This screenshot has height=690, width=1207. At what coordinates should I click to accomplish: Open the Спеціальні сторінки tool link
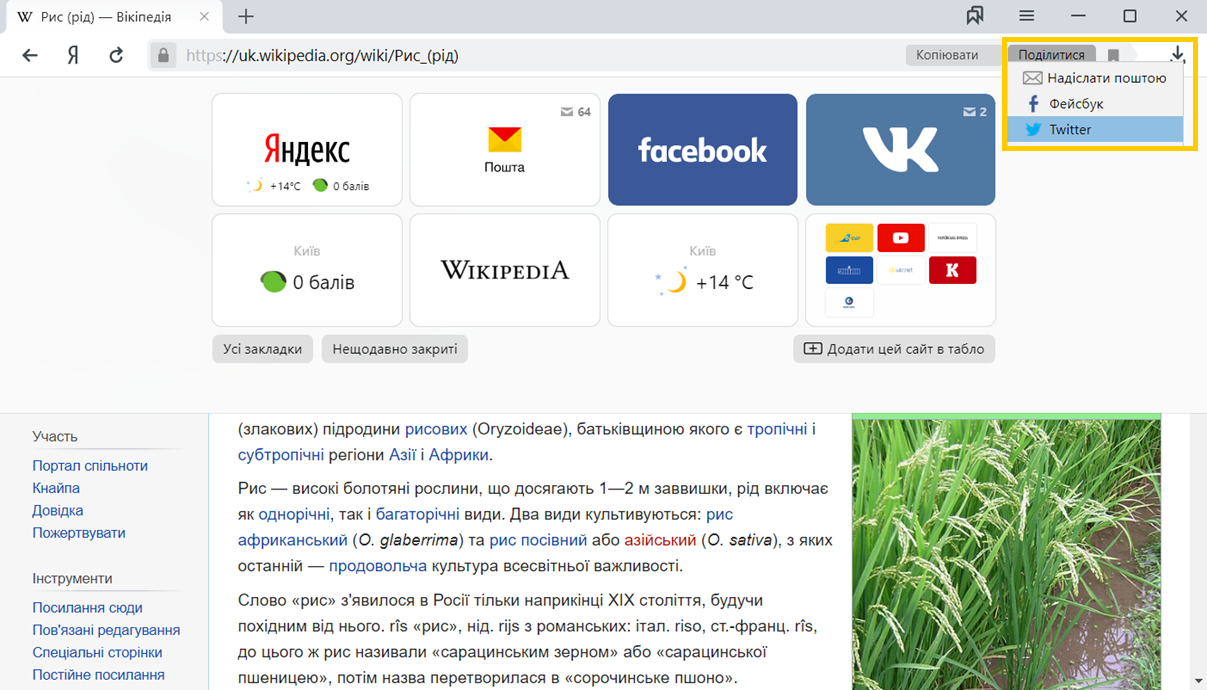[97, 653]
